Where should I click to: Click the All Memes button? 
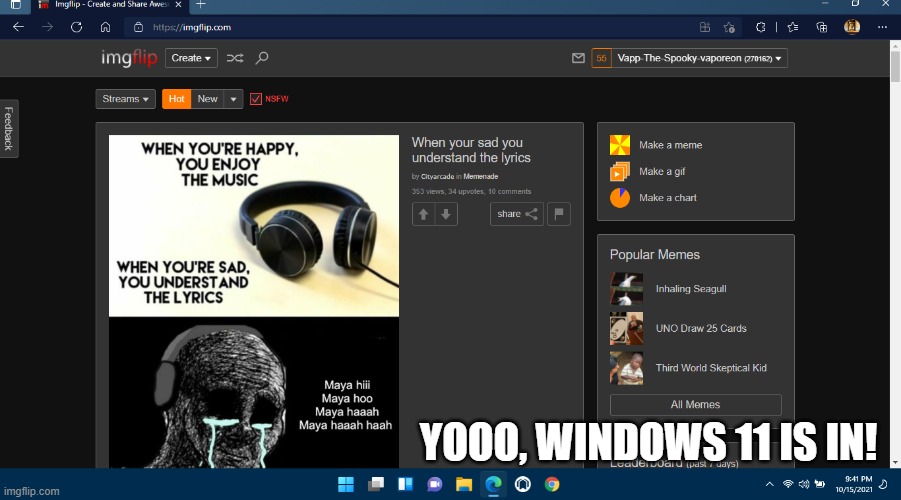(695, 405)
